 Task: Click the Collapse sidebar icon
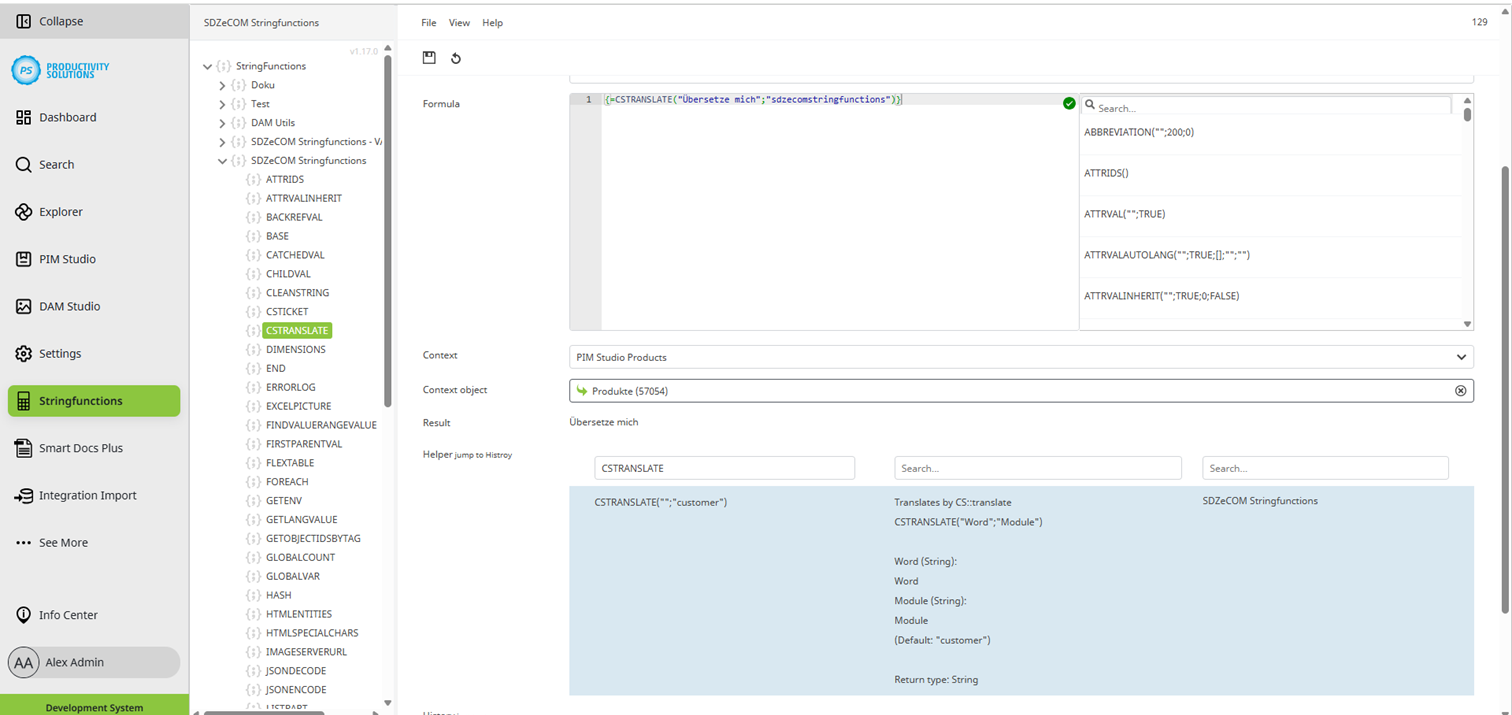coord(24,21)
